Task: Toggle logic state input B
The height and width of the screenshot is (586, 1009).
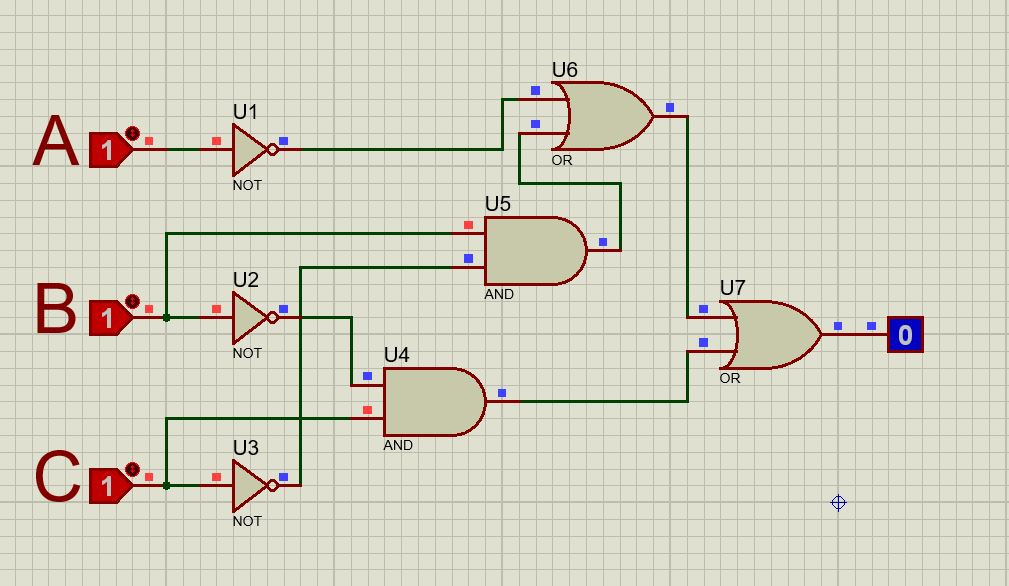Action: [x=111, y=318]
